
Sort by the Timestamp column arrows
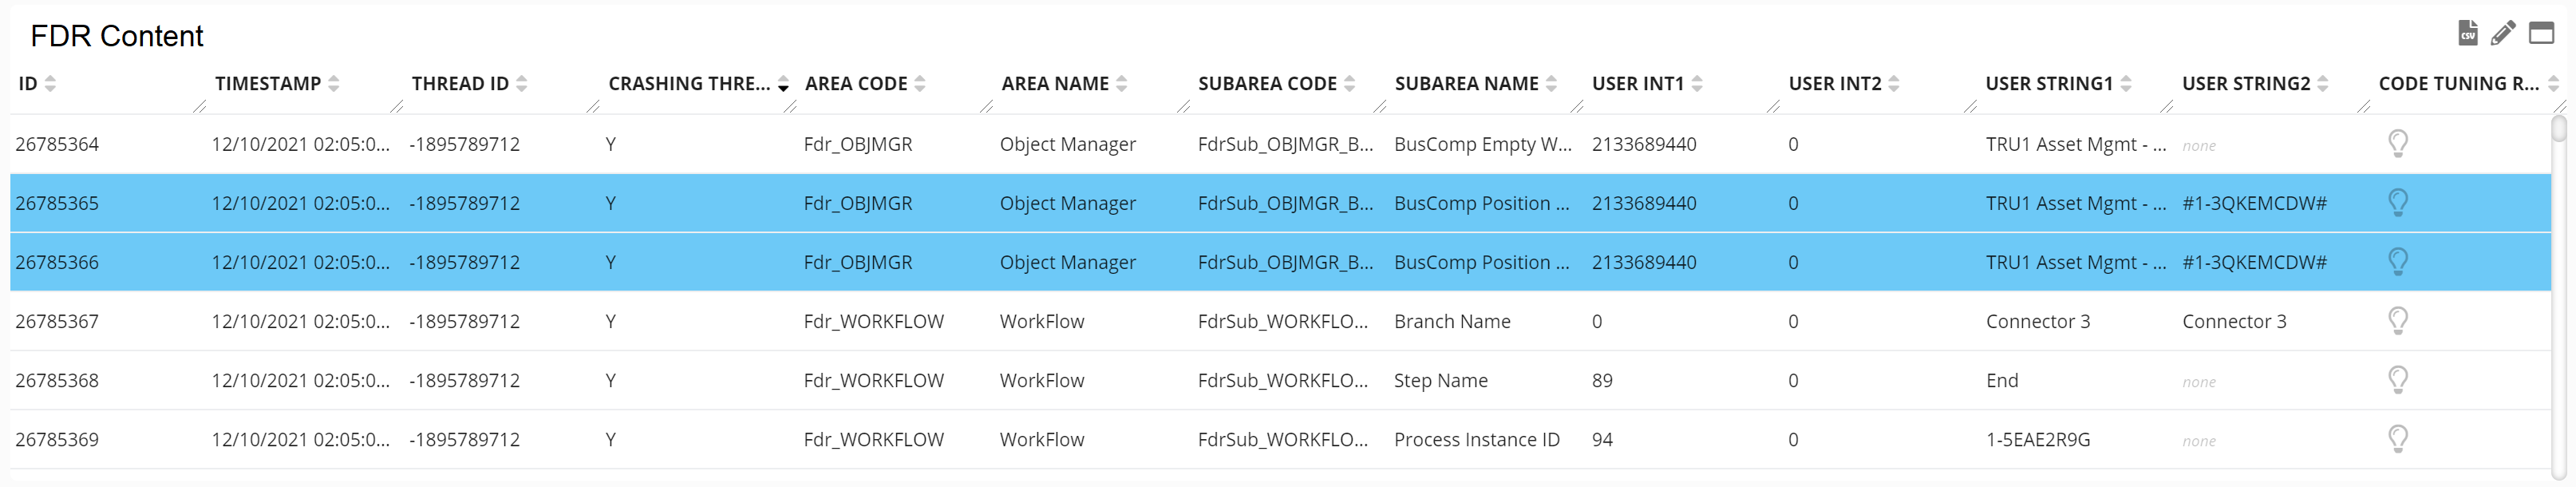334,84
